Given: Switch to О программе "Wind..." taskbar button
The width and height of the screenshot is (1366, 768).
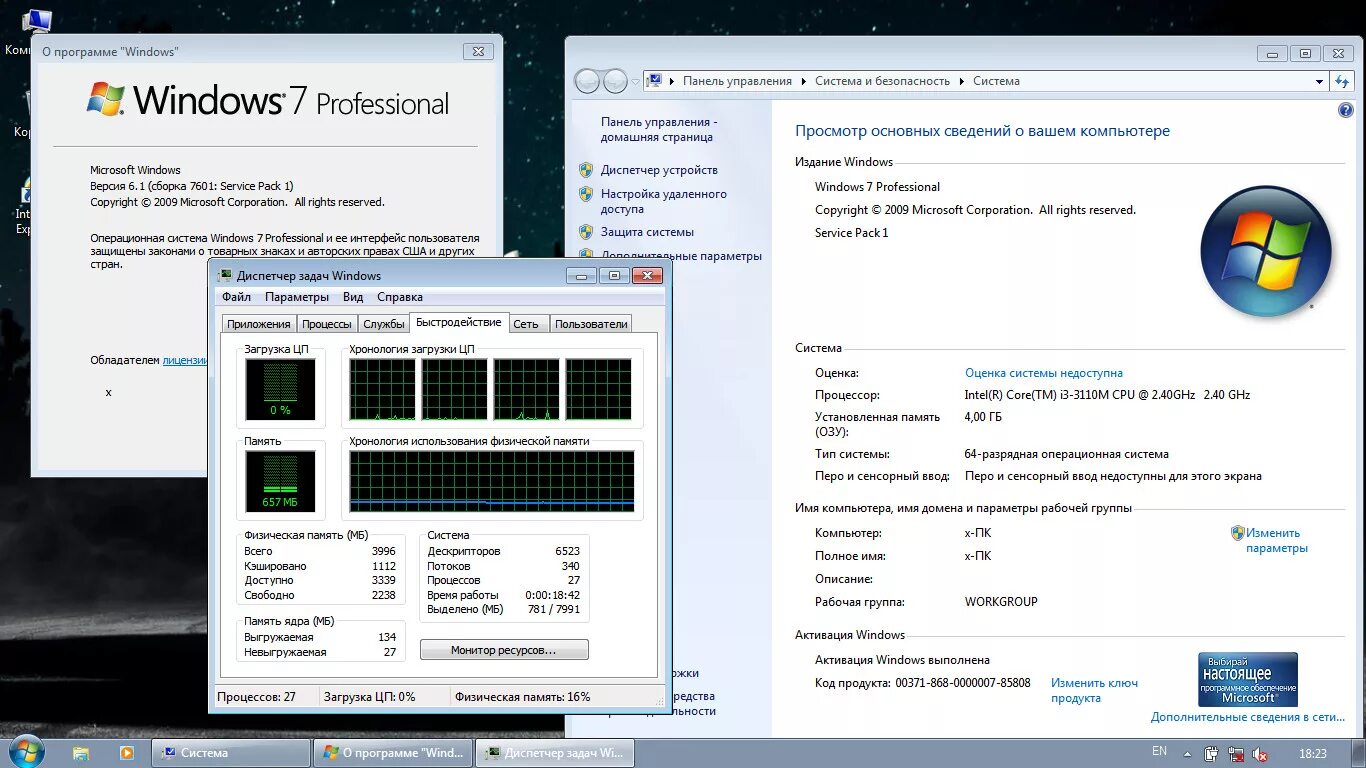Looking at the screenshot, I should pos(392,753).
